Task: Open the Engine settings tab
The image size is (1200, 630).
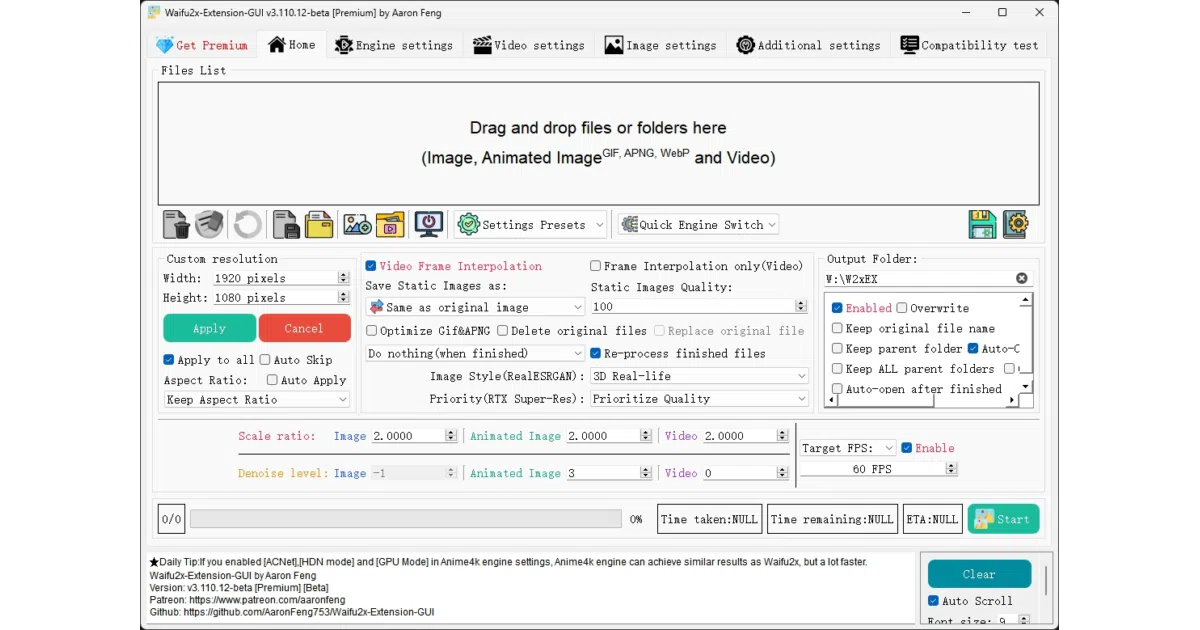Action: [x=393, y=45]
